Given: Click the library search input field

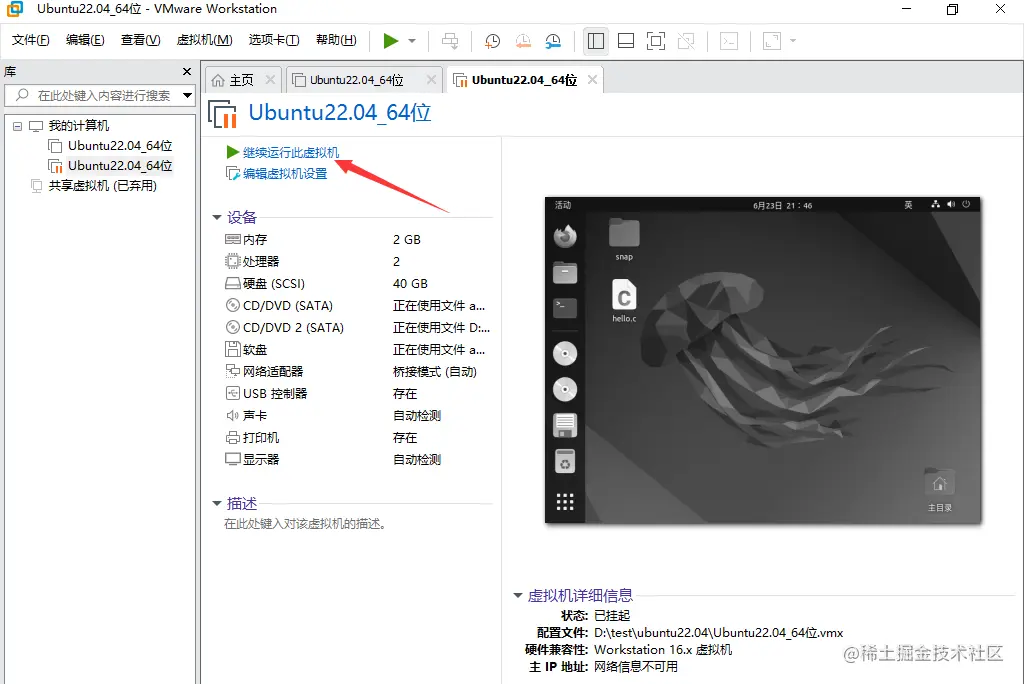Looking at the screenshot, I should click(99, 95).
